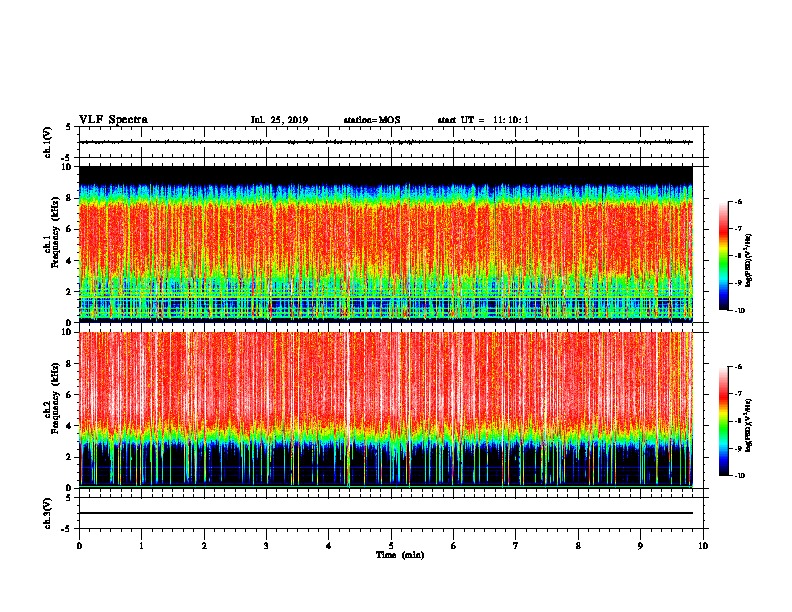The image size is (792, 612).
Task: Click time axis tick label "9"
Action: coord(640,546)
